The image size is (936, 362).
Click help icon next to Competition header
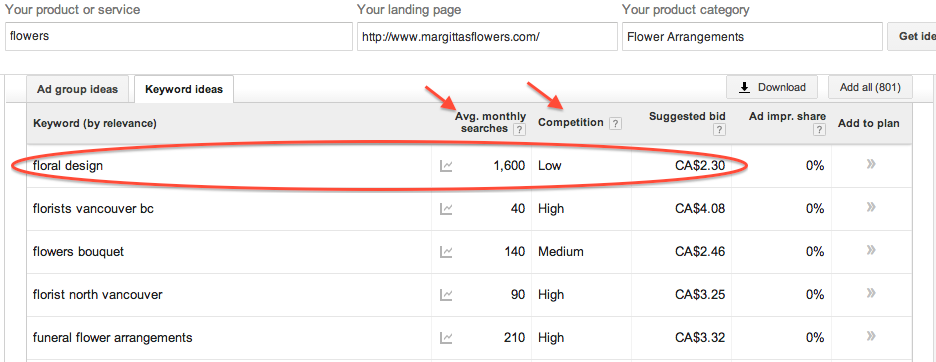click(615, 124)
